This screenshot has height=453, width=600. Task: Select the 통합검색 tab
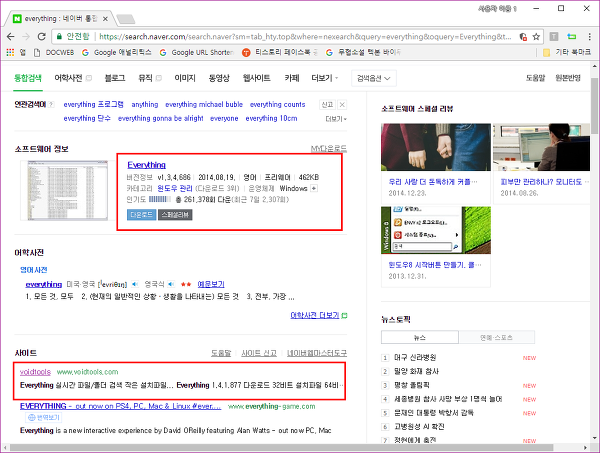click(x=28, y=78)
